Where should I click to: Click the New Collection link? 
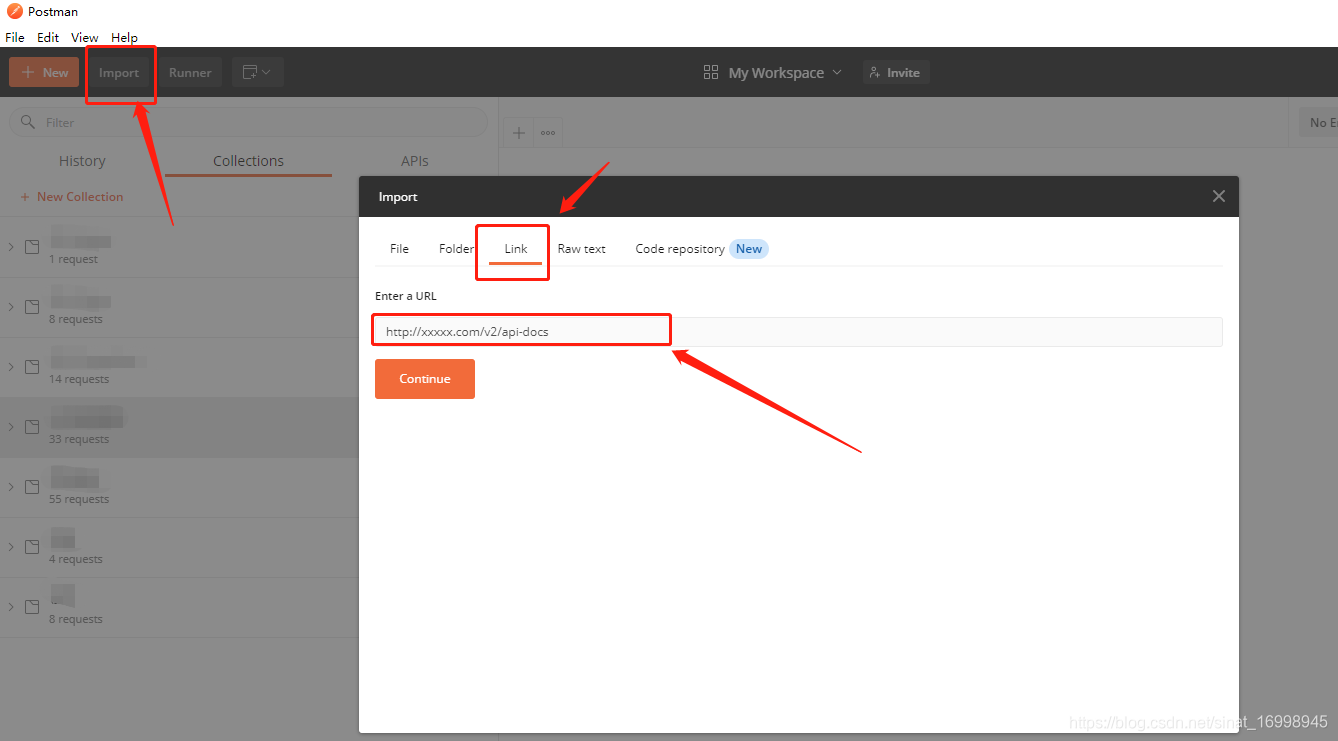(x=72, y=197)
